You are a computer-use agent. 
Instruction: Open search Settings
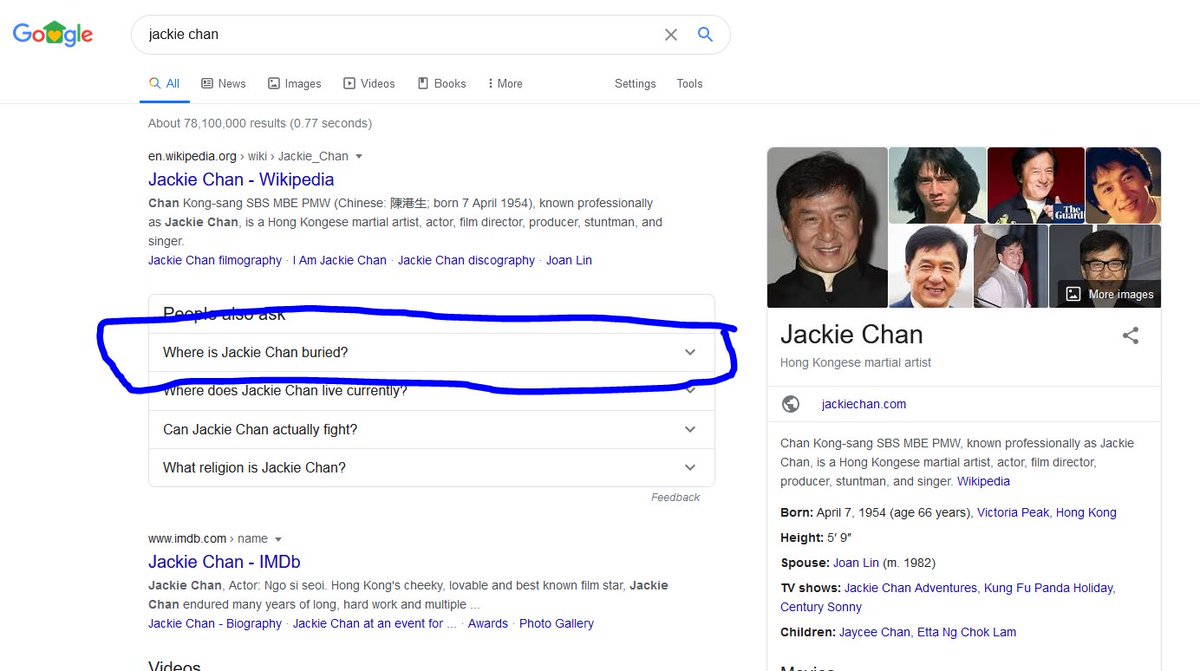635,84
